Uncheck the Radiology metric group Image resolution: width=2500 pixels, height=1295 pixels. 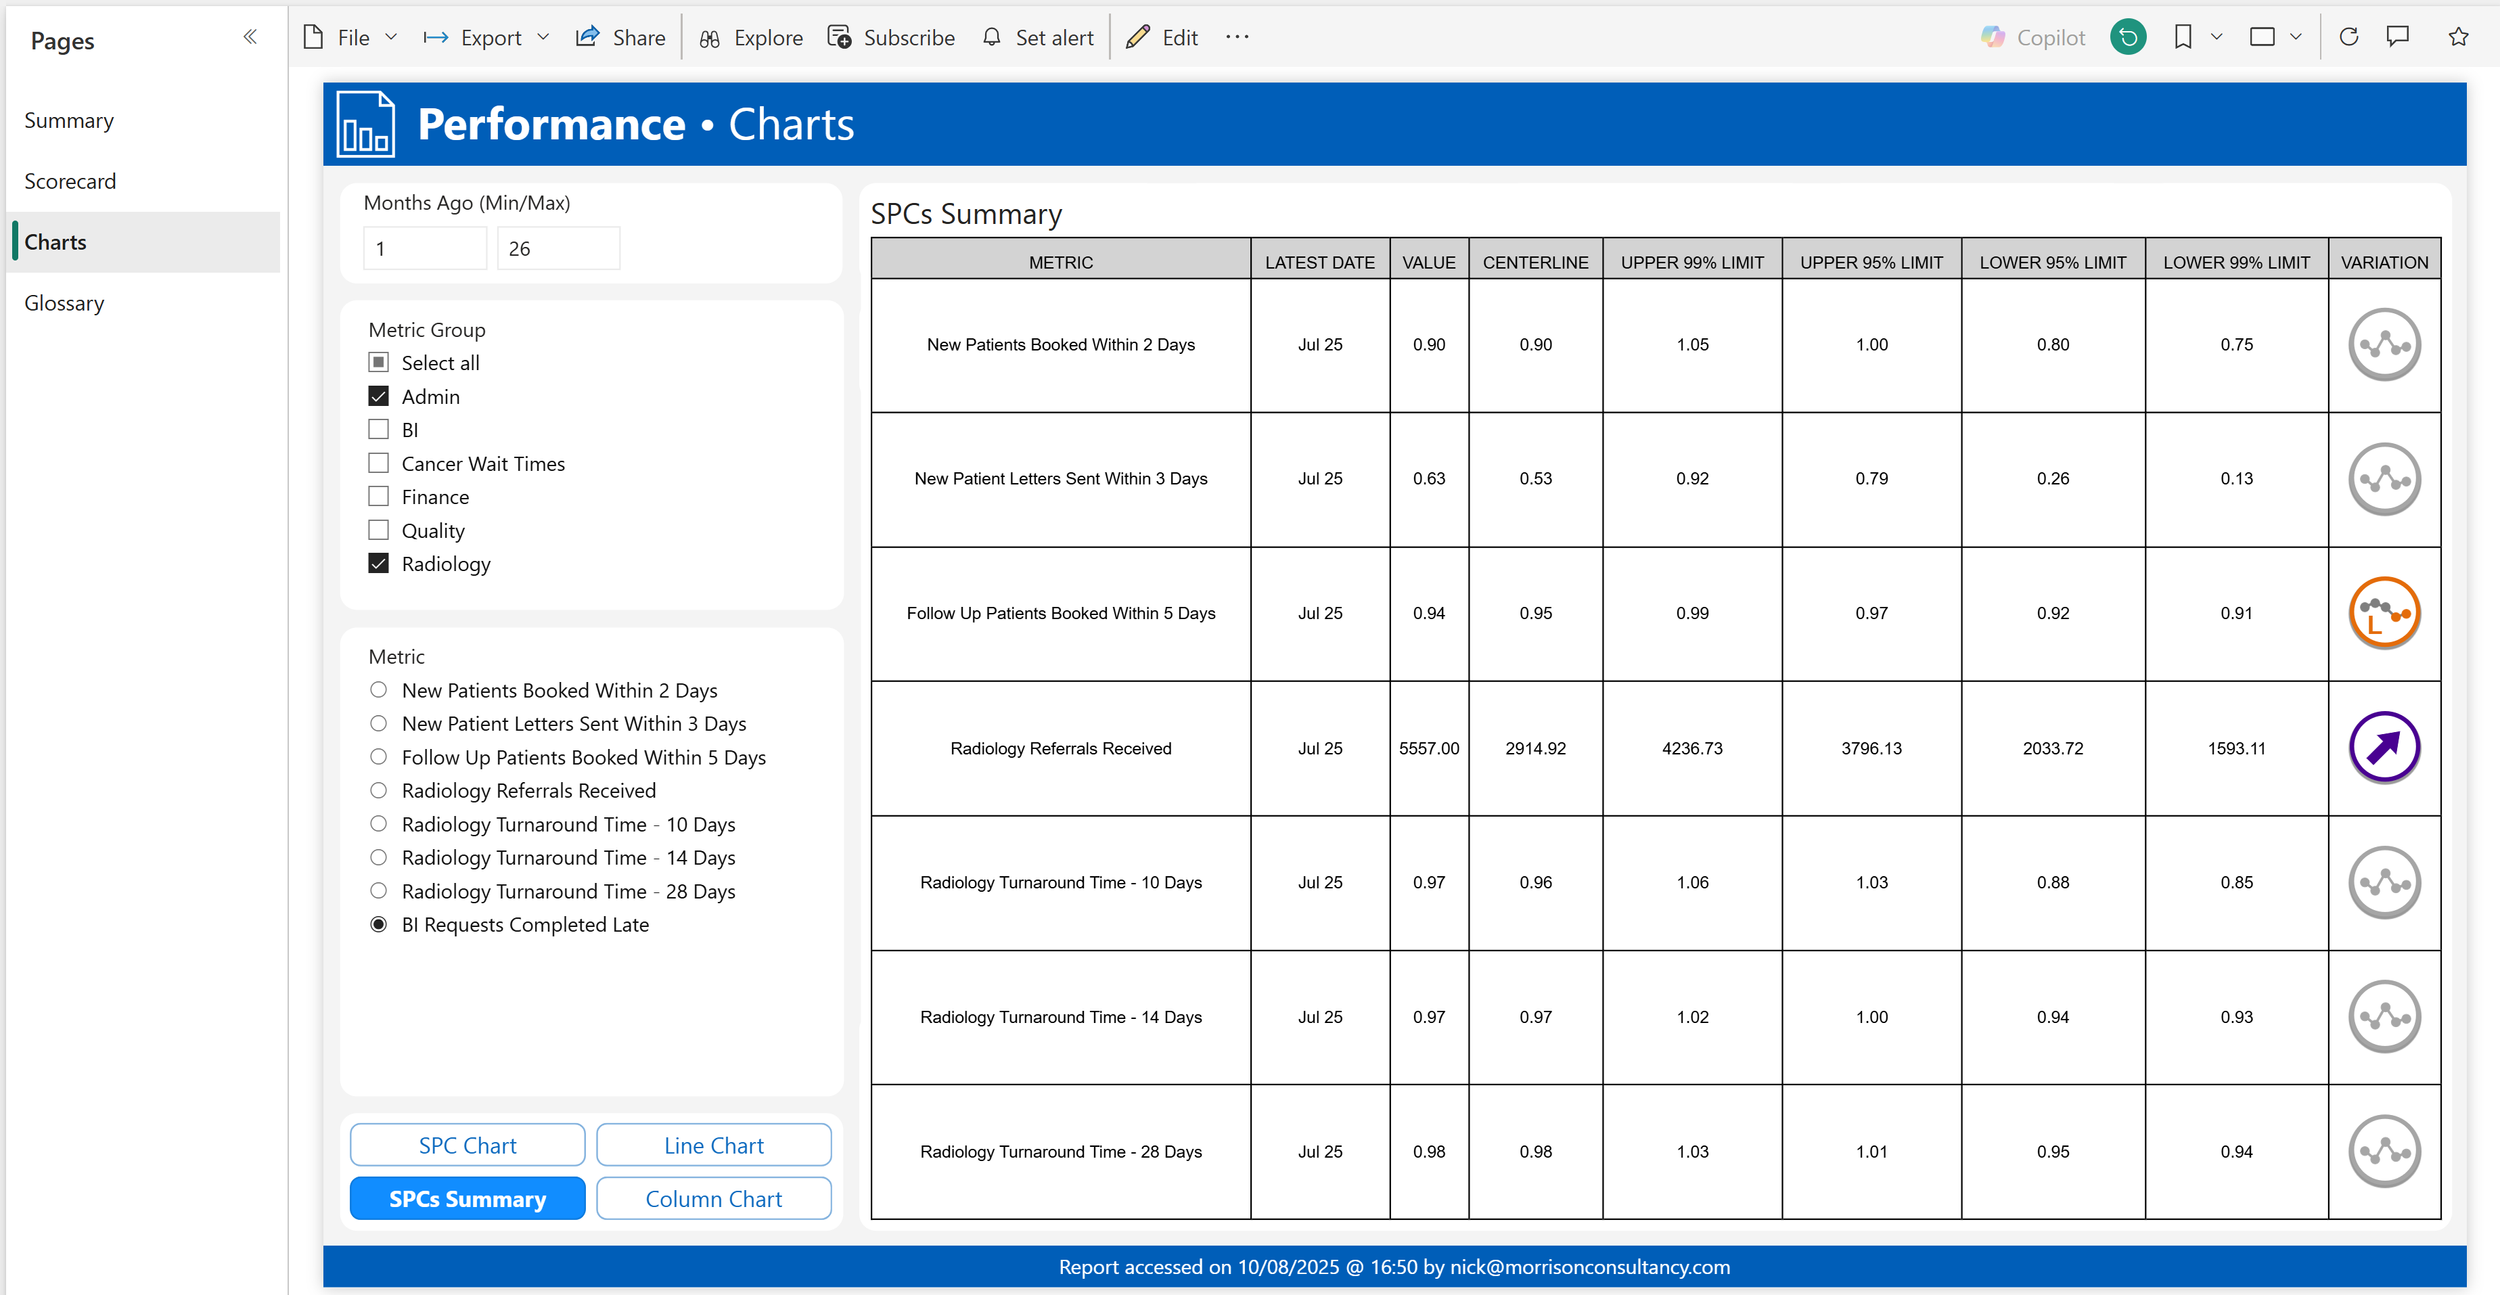[x=378, y=564]
